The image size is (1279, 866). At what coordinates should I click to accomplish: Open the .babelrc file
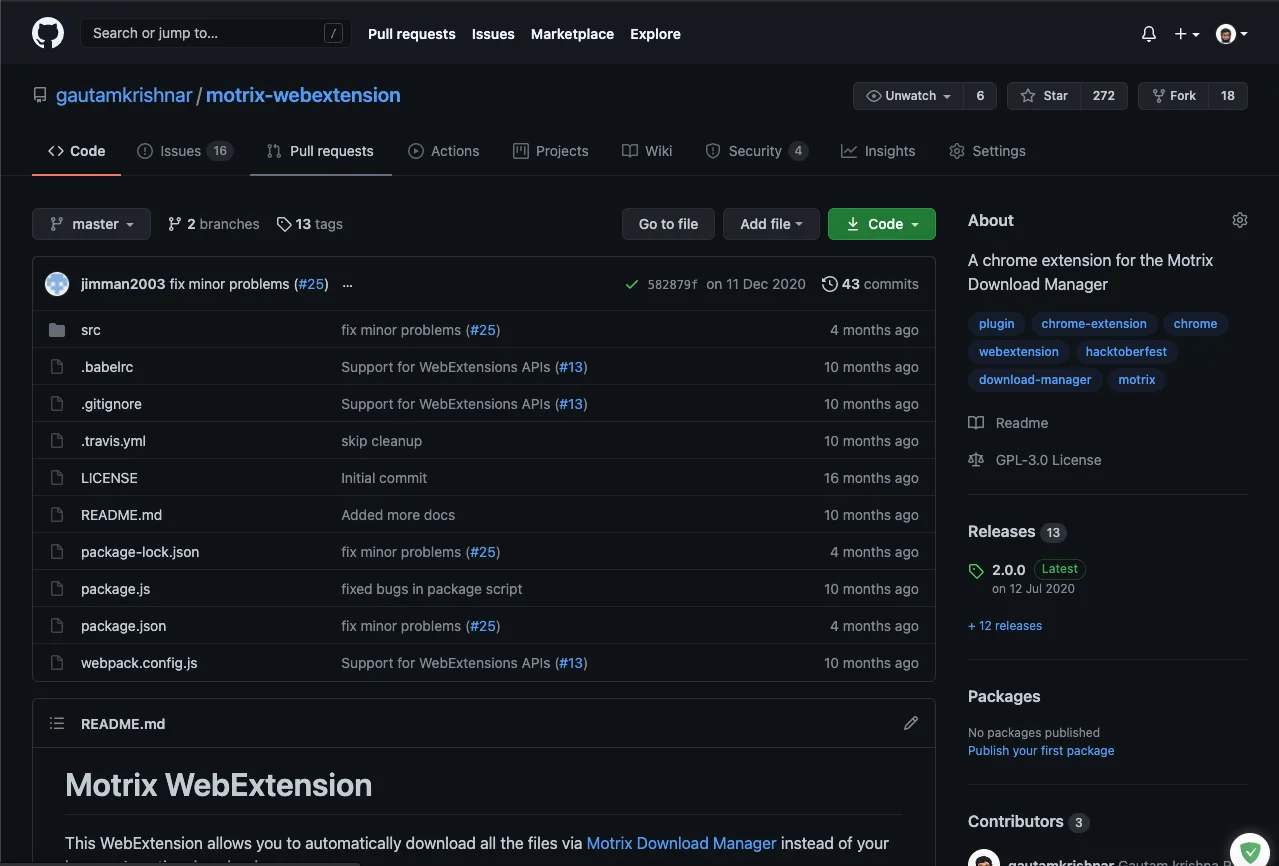click(x=107, y=367)
